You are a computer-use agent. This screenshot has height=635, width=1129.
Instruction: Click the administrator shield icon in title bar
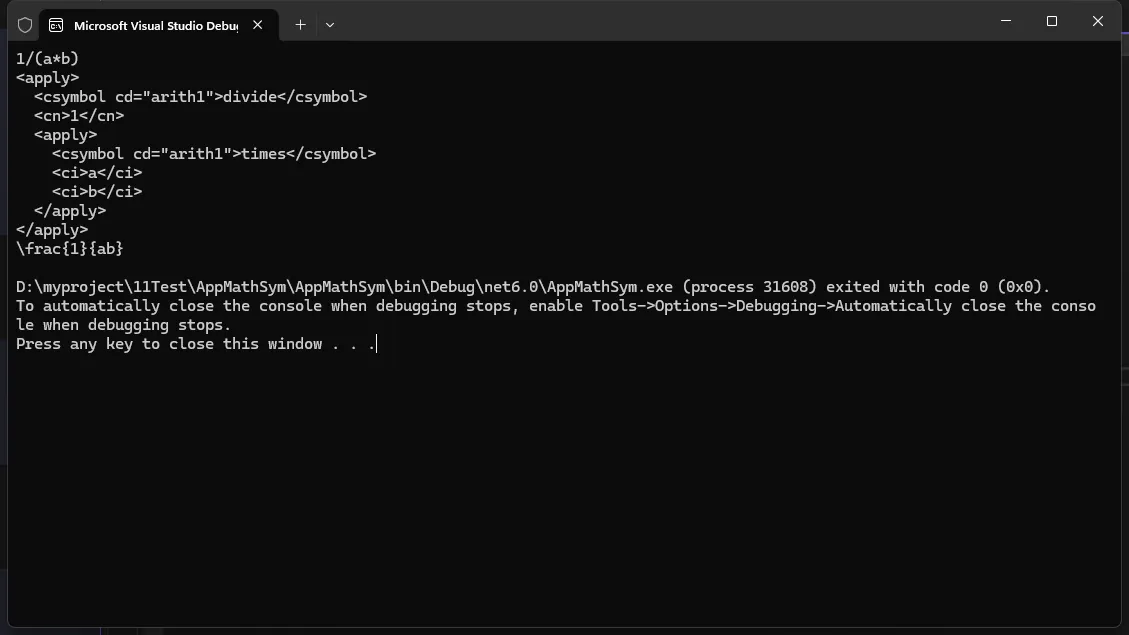(25, 25)
